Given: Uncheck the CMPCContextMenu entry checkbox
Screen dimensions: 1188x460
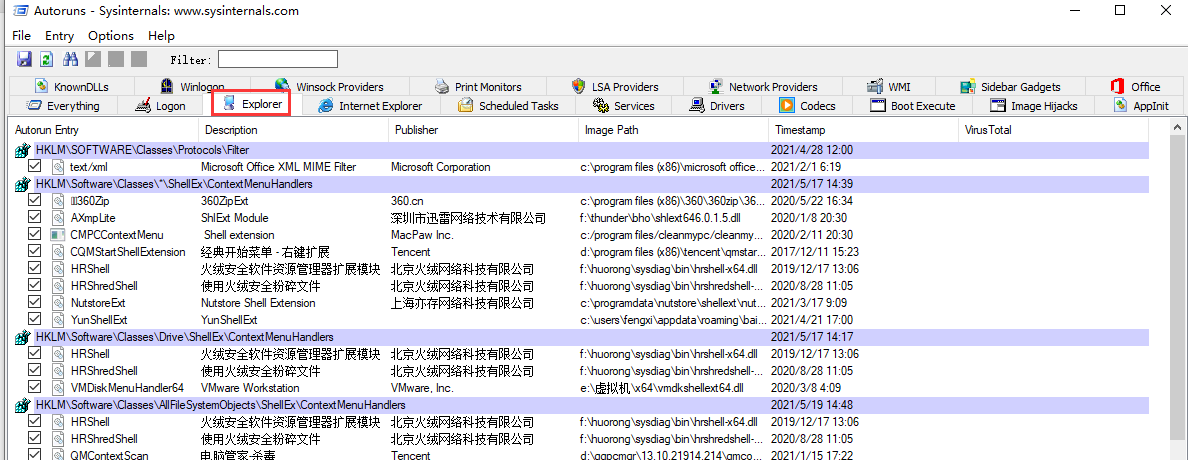Looking at the screenshot, I should 34,234.
